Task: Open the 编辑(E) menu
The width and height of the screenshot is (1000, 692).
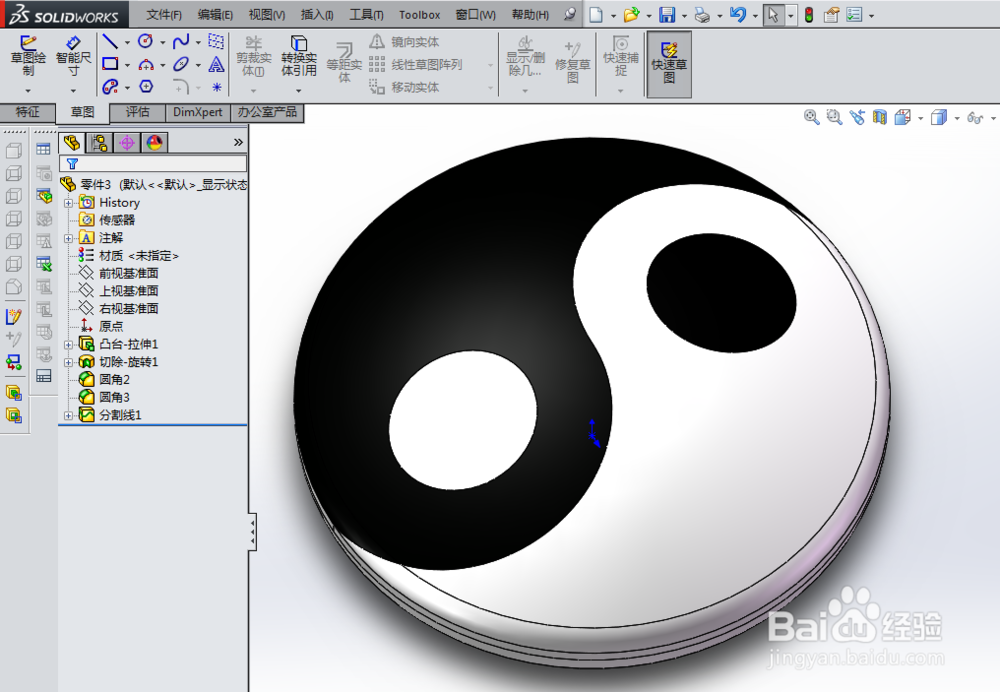Action: click(x=216, y=15)
